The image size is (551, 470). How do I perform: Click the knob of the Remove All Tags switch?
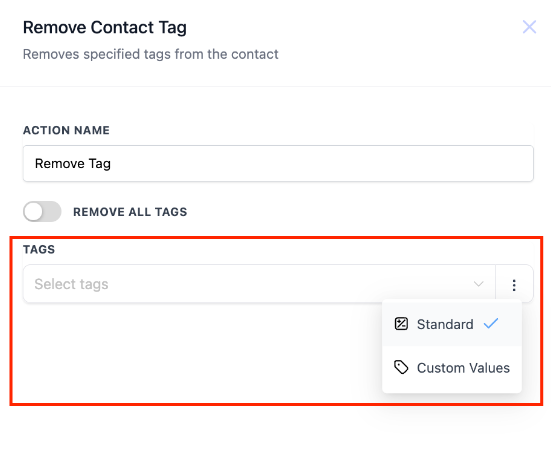[33, 212]
